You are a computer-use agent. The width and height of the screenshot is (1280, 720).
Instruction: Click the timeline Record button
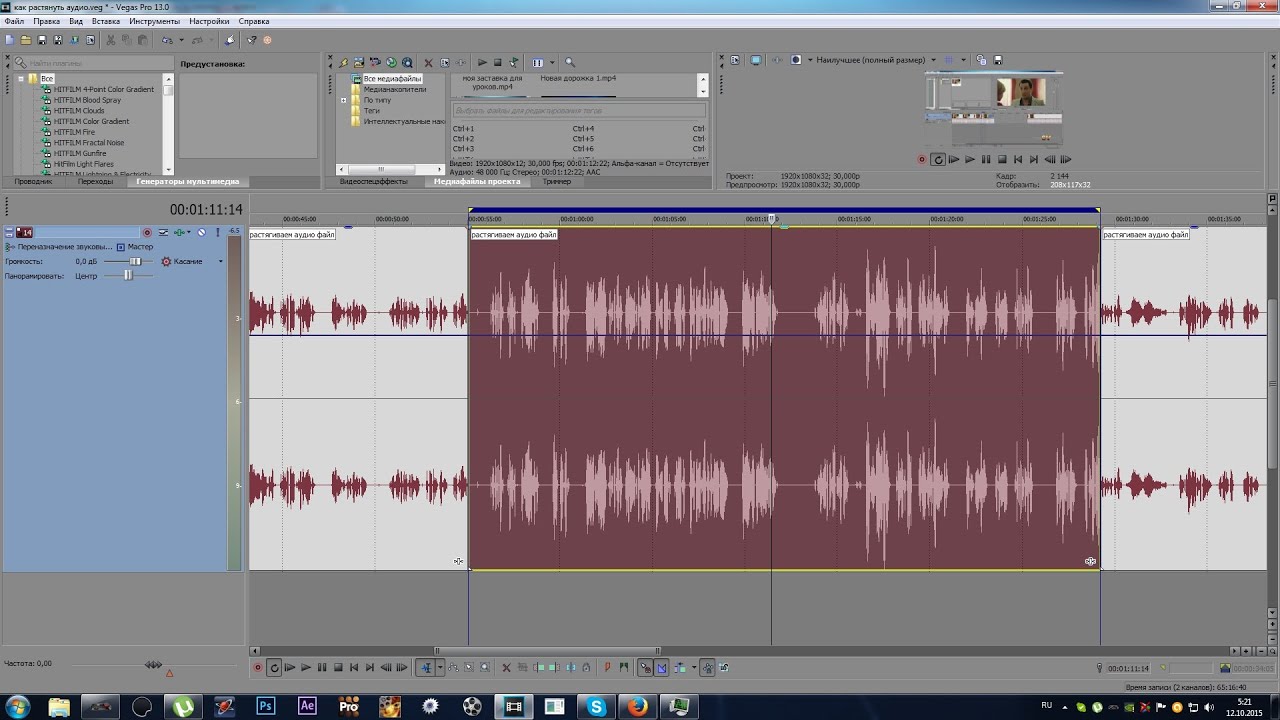[258, 668]
